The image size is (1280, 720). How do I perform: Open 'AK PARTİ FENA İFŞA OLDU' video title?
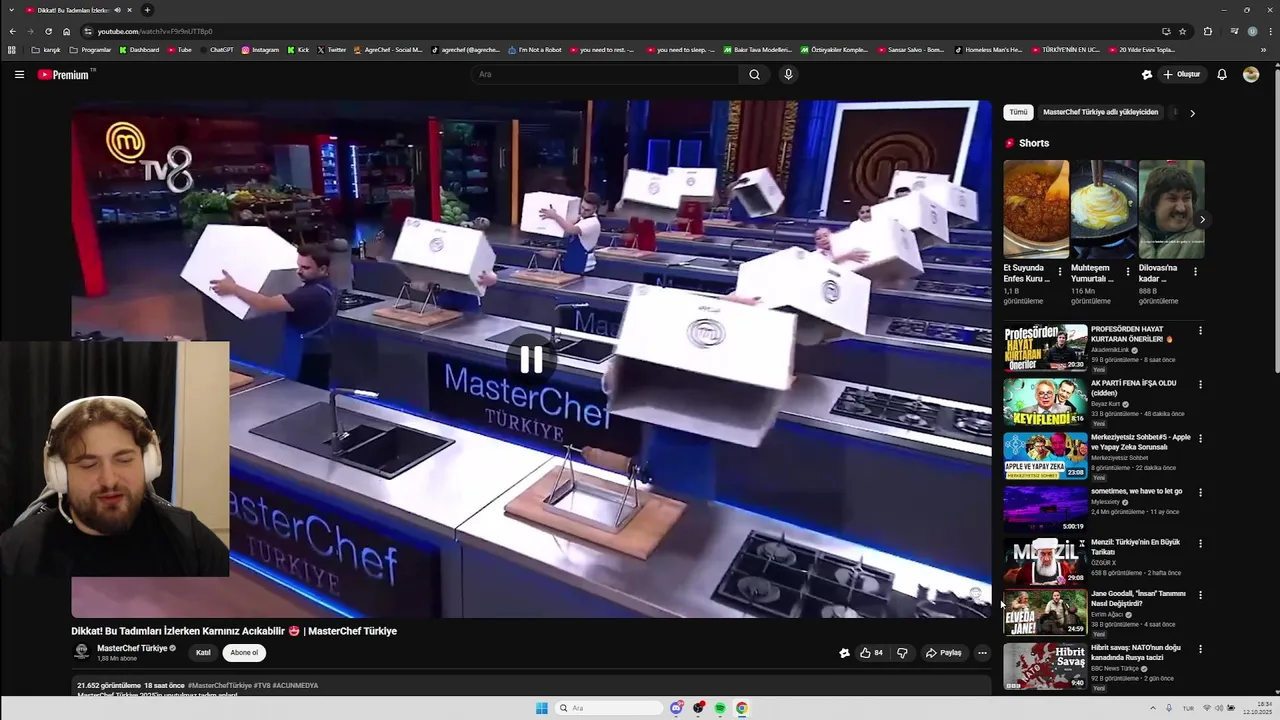pyautogui.click(x=1133, y=388)
